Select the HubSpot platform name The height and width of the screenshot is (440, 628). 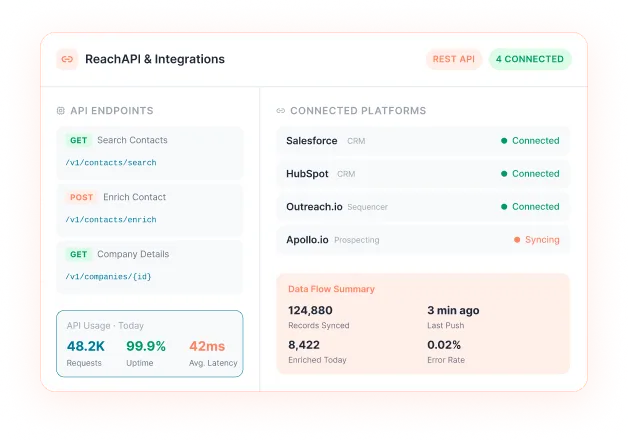click(307, 174)
